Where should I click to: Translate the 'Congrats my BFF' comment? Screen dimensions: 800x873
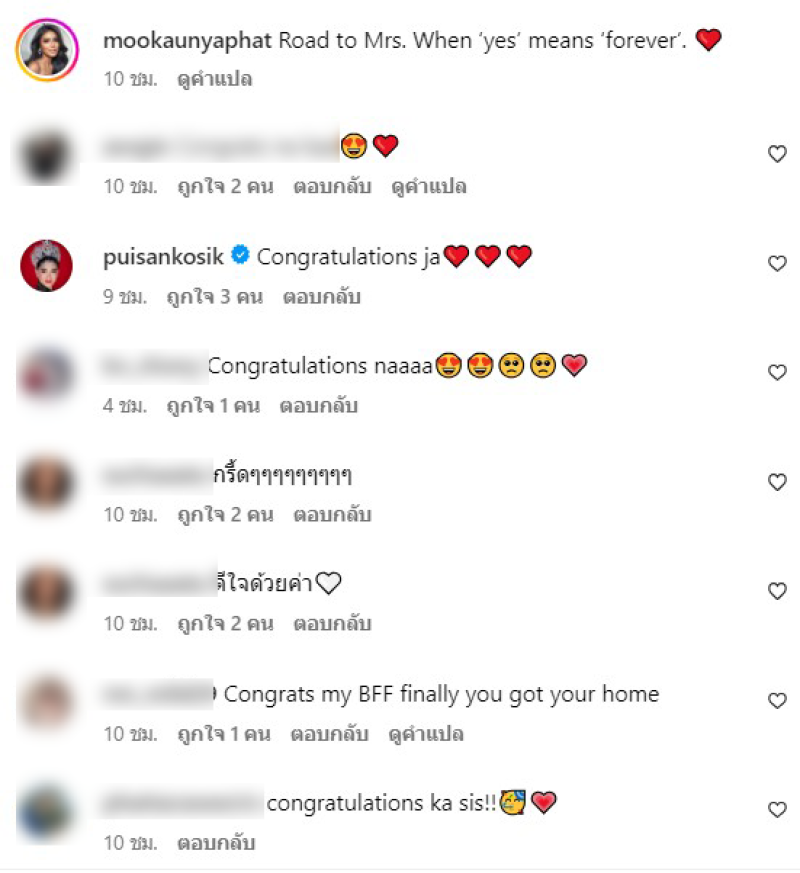[426, 734]
